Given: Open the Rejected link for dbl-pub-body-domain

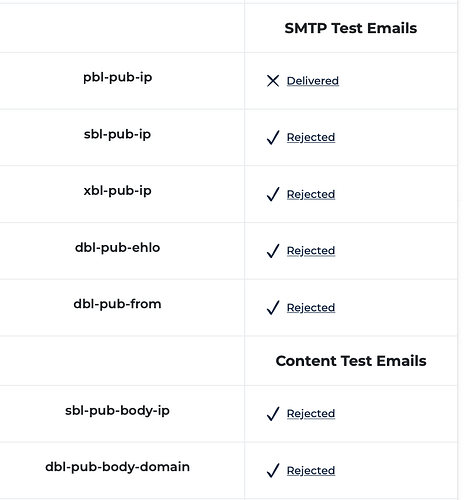Looking at the screenshot, I should (311, 470).
